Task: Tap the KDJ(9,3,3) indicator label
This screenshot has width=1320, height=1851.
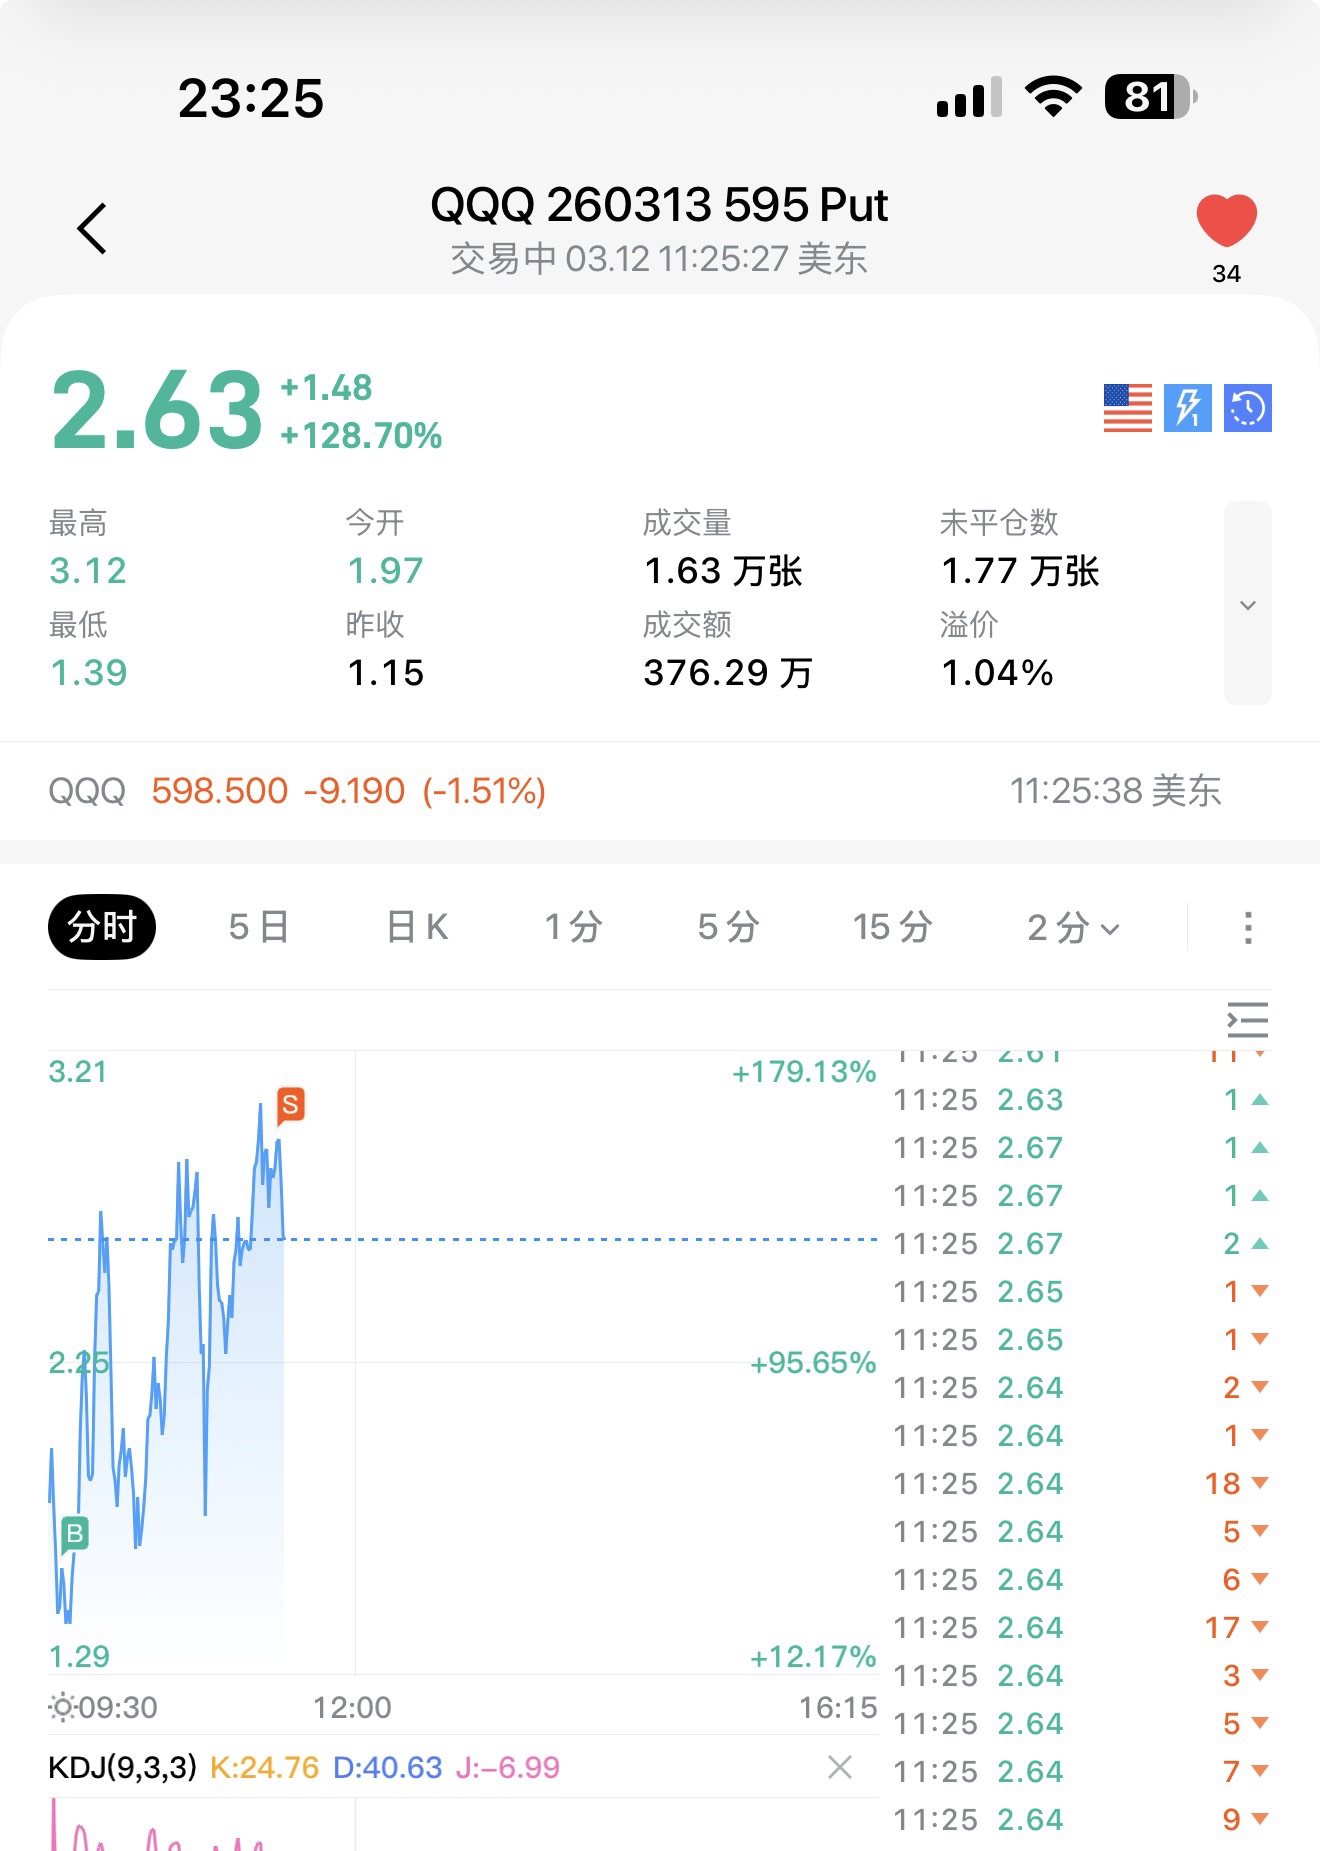Action: pos(122,1767)
